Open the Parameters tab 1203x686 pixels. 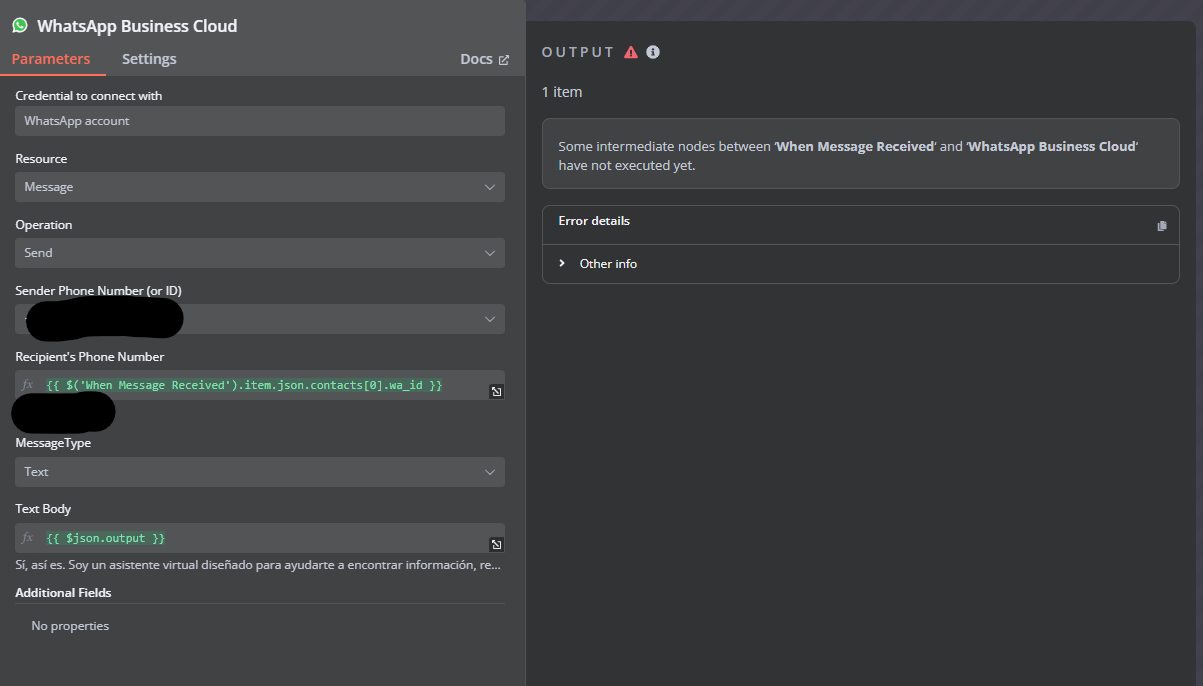pos(51,59)
